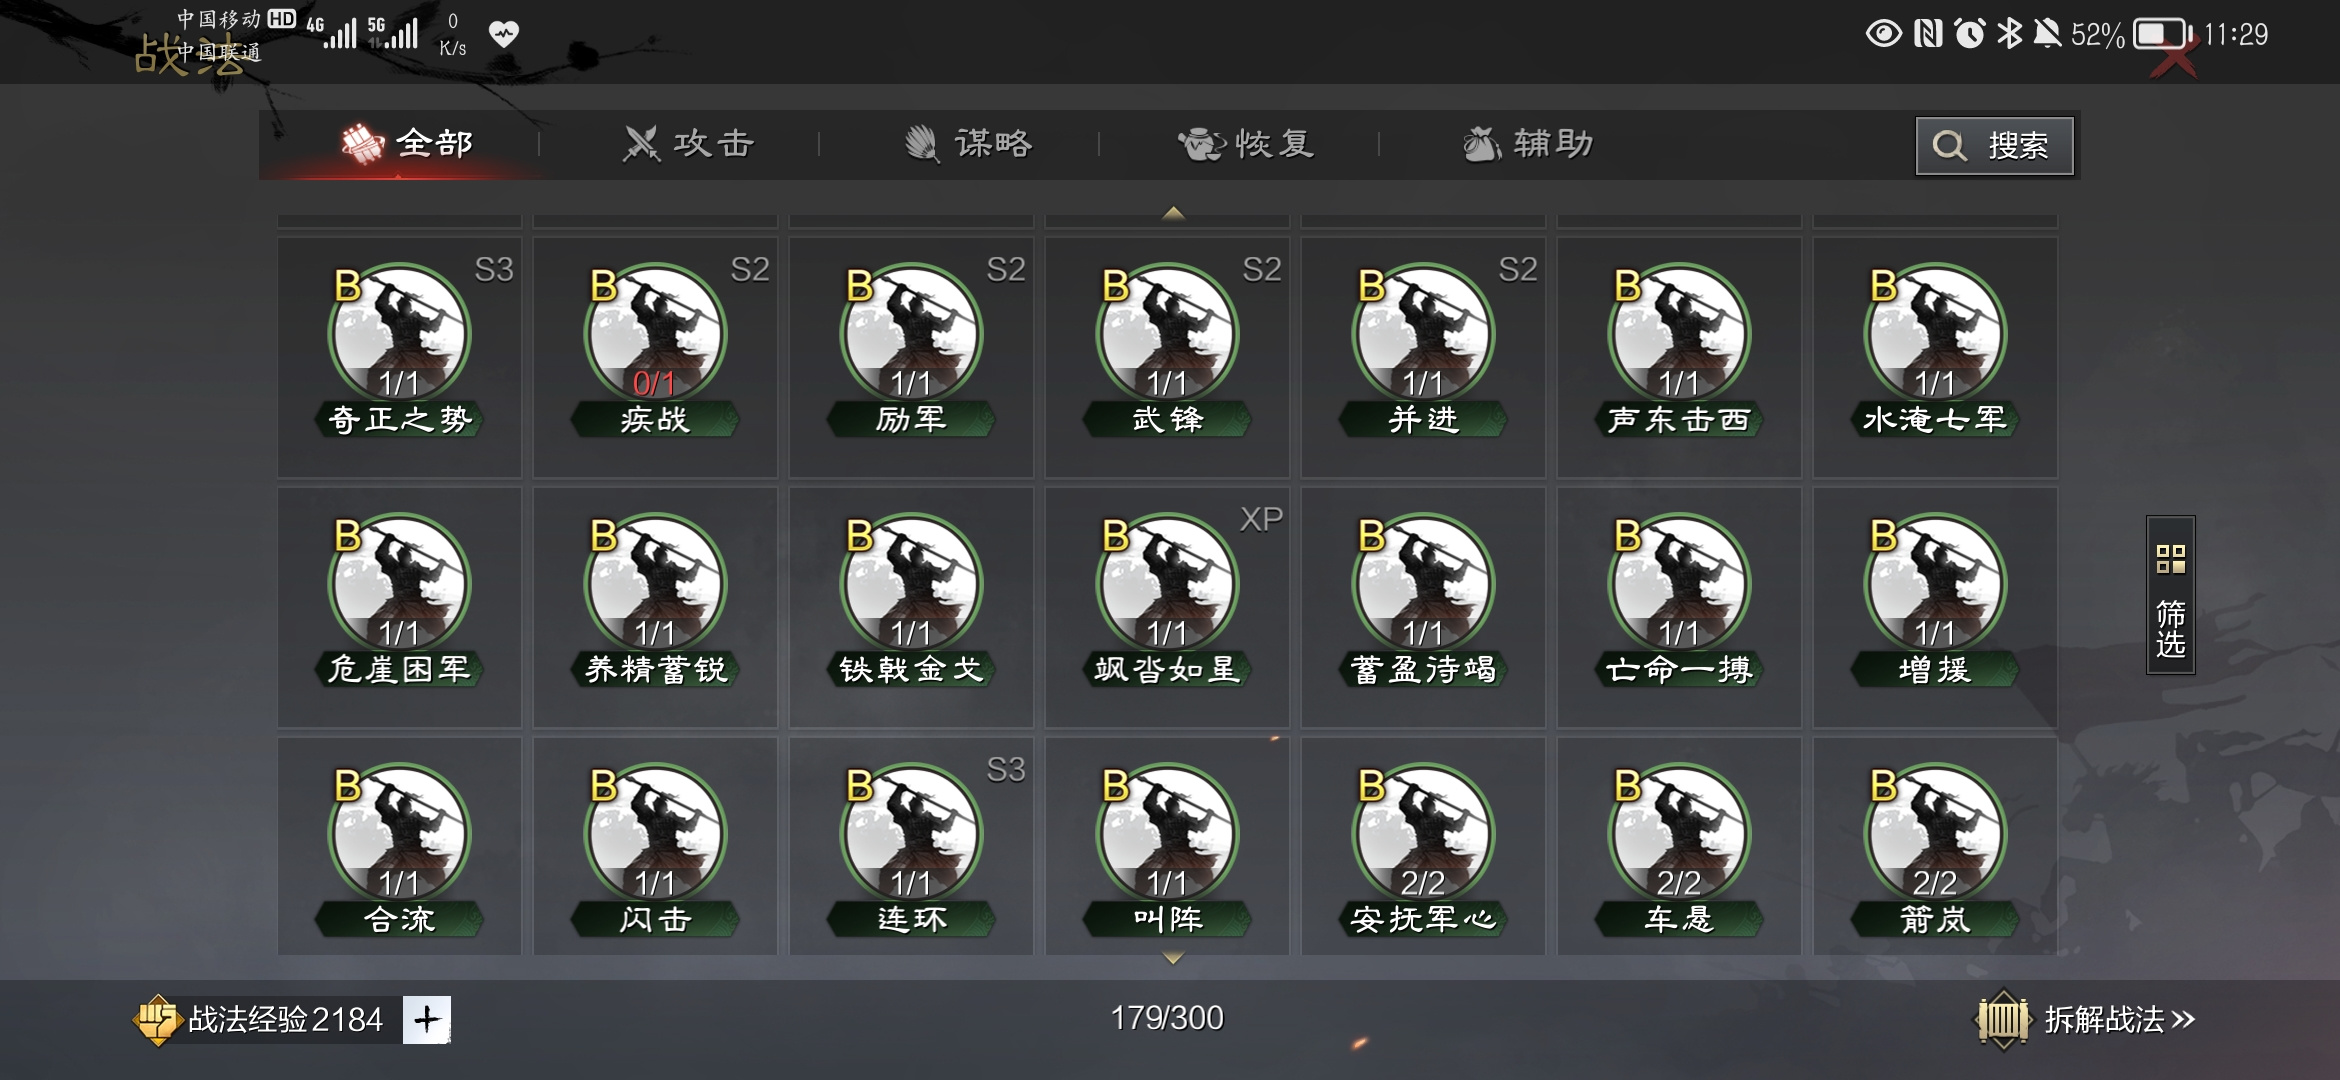Tap the S3 season tag on 连环
Viewport: 2340px width, 1080px height.
tap(1006, 769)
